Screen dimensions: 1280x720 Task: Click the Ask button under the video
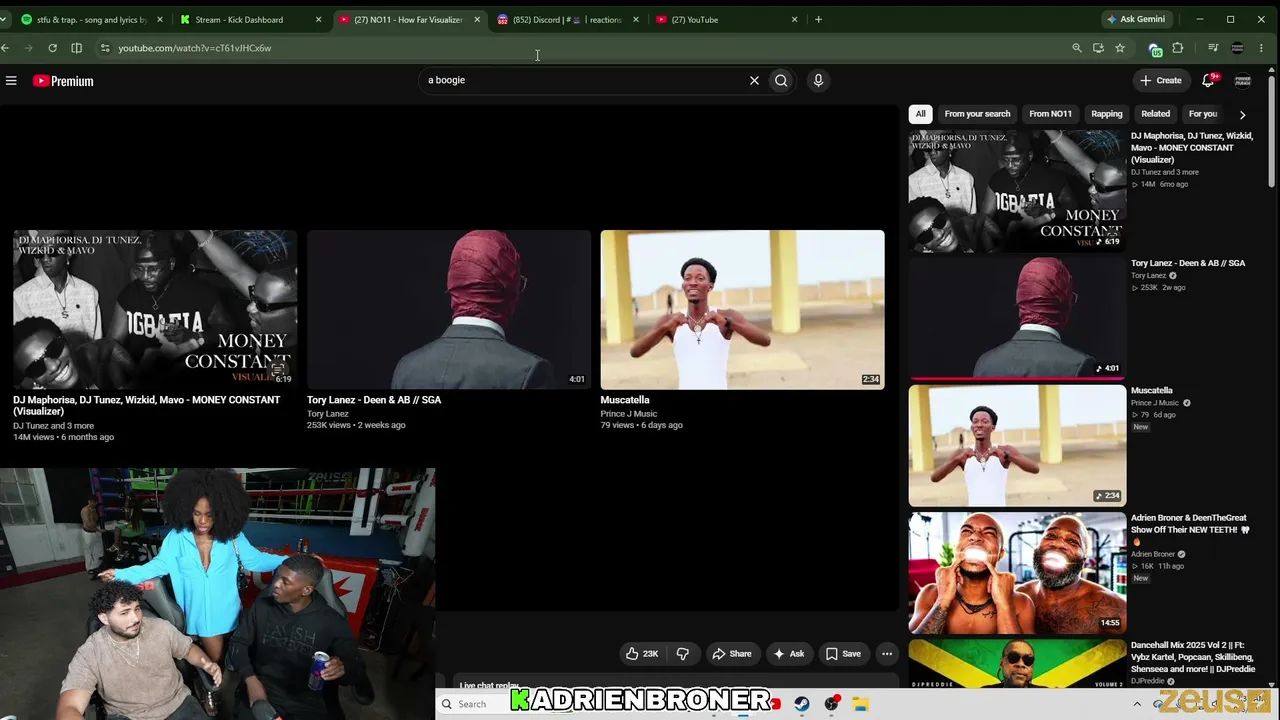click(789, 654)
